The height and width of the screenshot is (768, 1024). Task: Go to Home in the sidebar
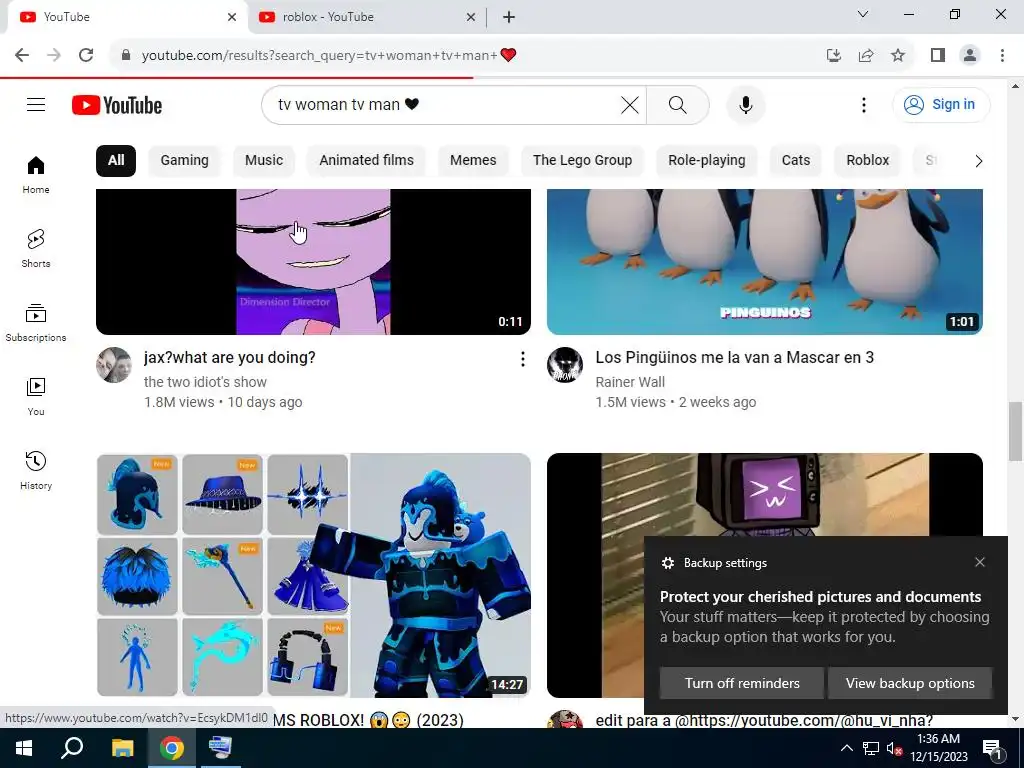[36, 175]
